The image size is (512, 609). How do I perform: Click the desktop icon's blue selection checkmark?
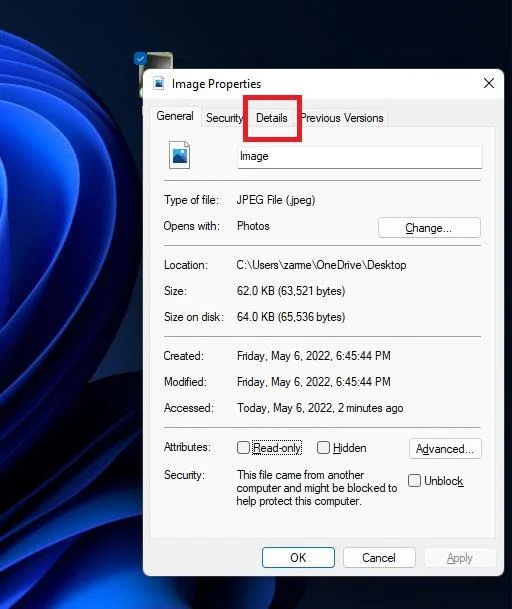point(140,59)
